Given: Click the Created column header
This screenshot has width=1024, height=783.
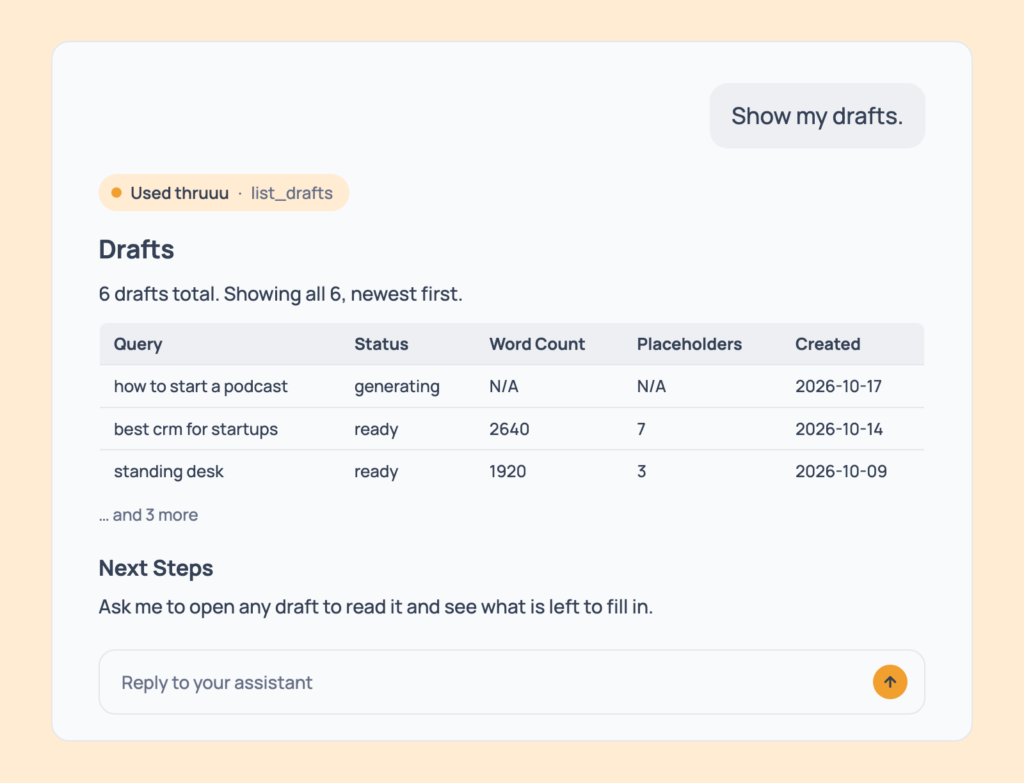Looking at the screenshot, I should 827,344.
